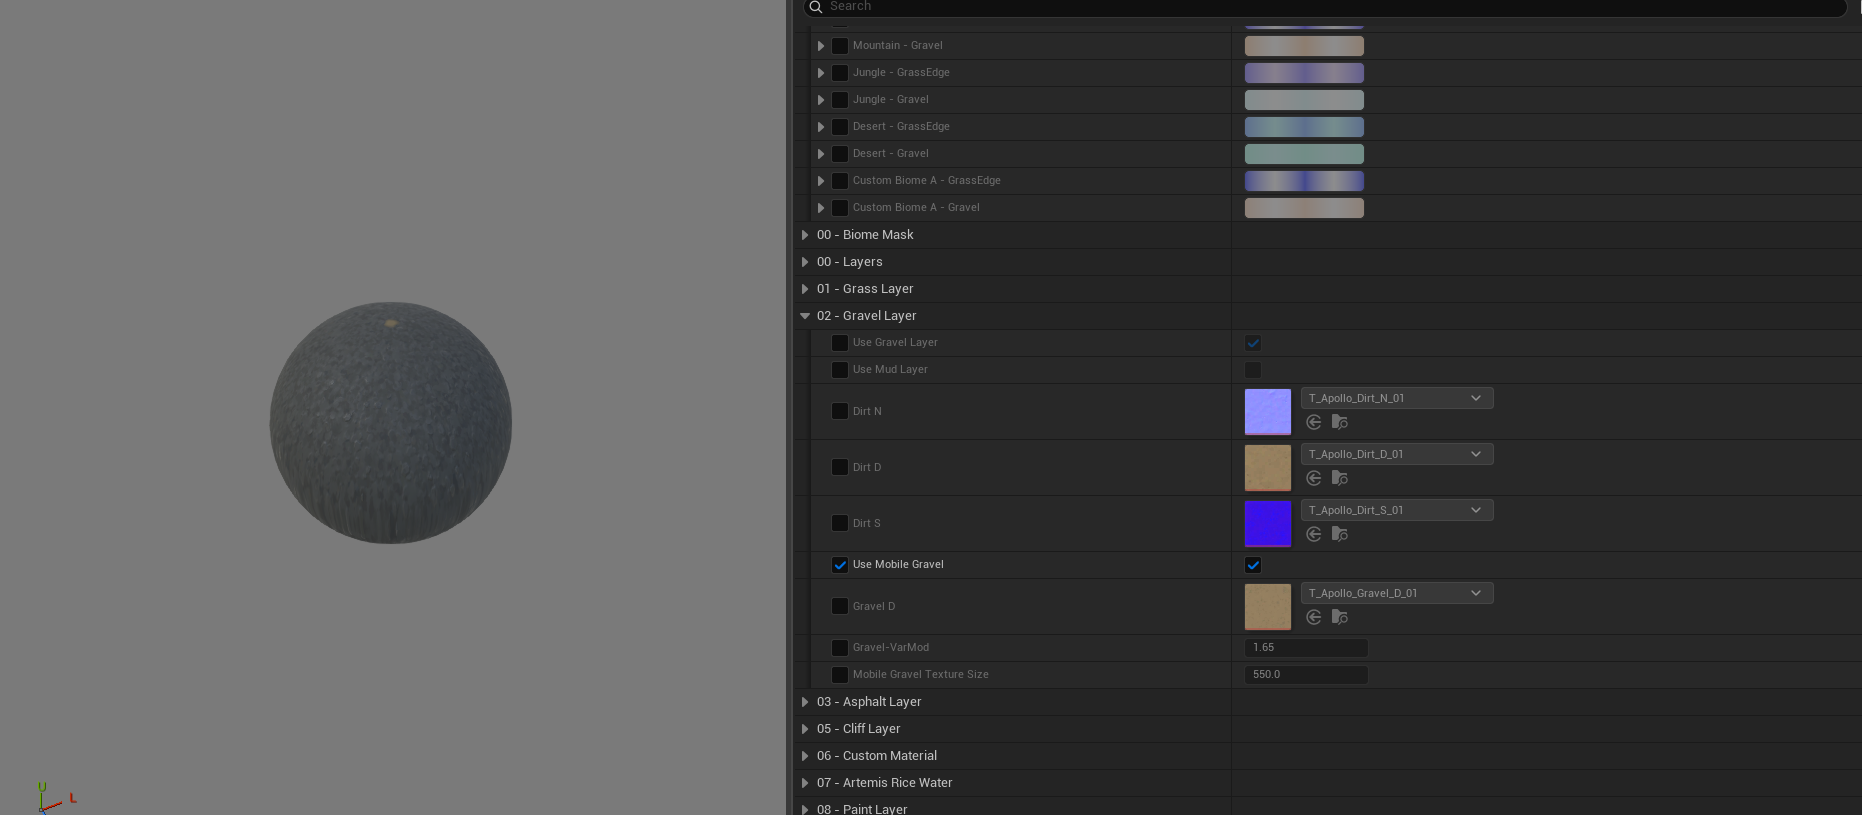1862x815 pixels.
Task: Click the Mountain - Gravel color gradient swatch
Action: coord(1304,46)
